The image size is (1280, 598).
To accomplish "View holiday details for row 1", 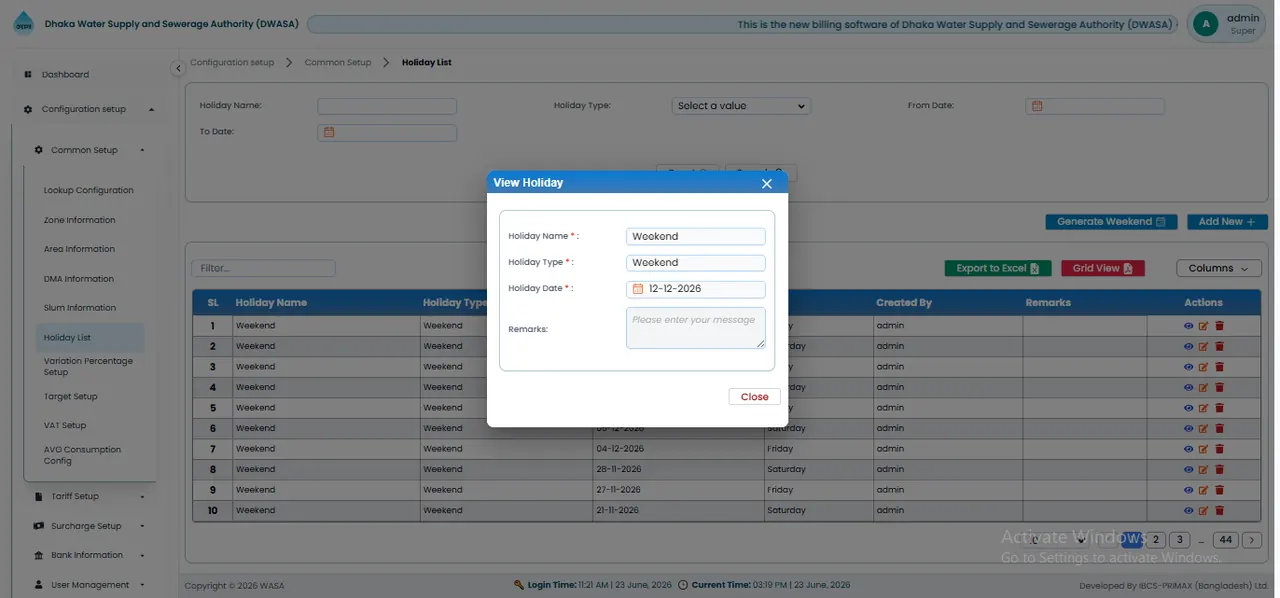I will point(1189,326).
